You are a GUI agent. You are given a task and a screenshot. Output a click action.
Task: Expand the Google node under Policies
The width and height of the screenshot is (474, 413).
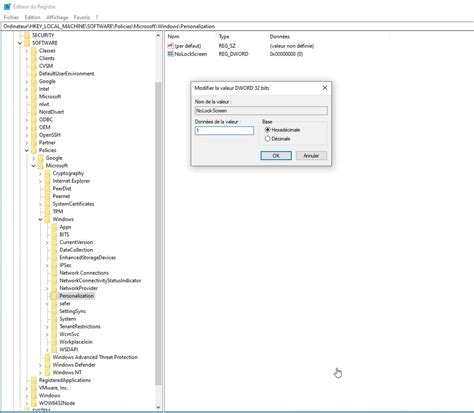[34, 158]
